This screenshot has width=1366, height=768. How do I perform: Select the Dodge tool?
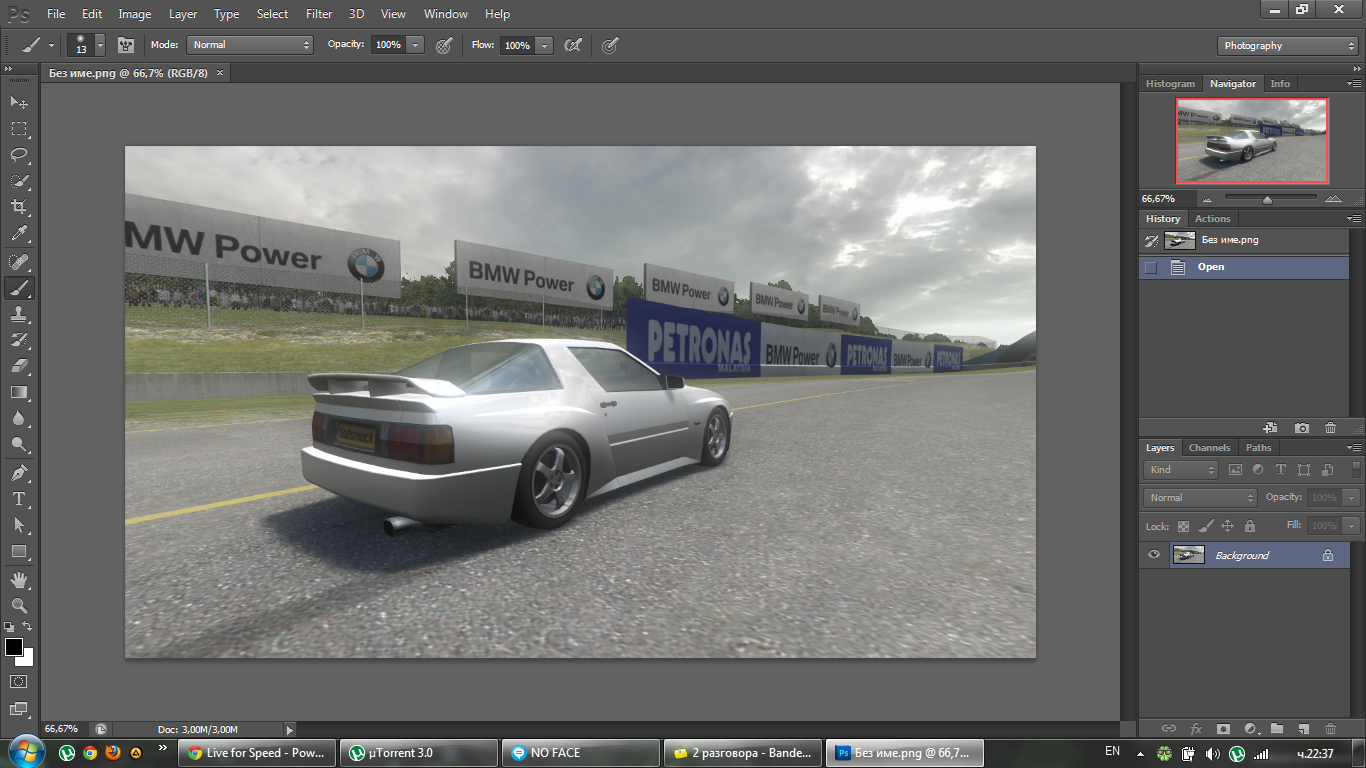(19, 444)
